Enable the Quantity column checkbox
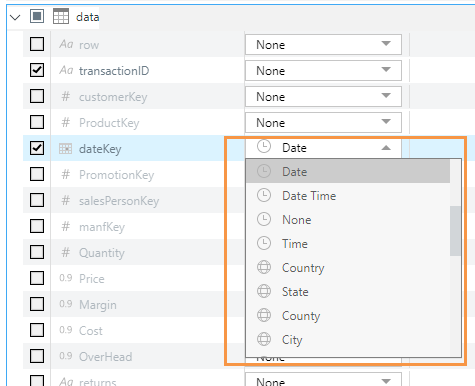This screenshot has height=386, width=475. coord(37,252)
